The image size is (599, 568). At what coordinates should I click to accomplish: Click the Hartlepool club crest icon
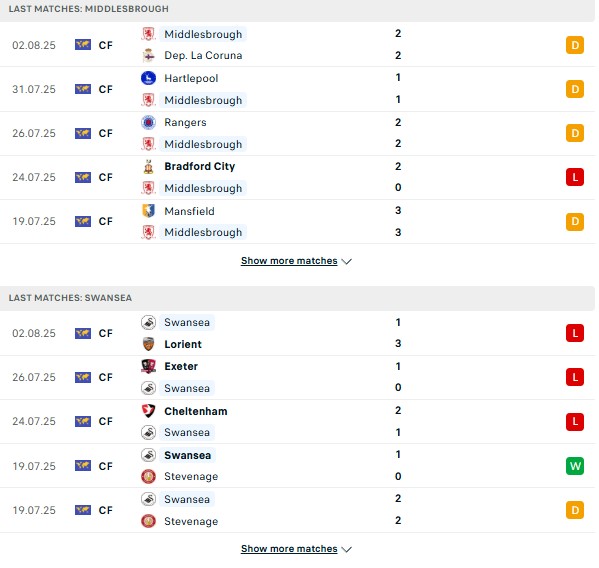148,78
